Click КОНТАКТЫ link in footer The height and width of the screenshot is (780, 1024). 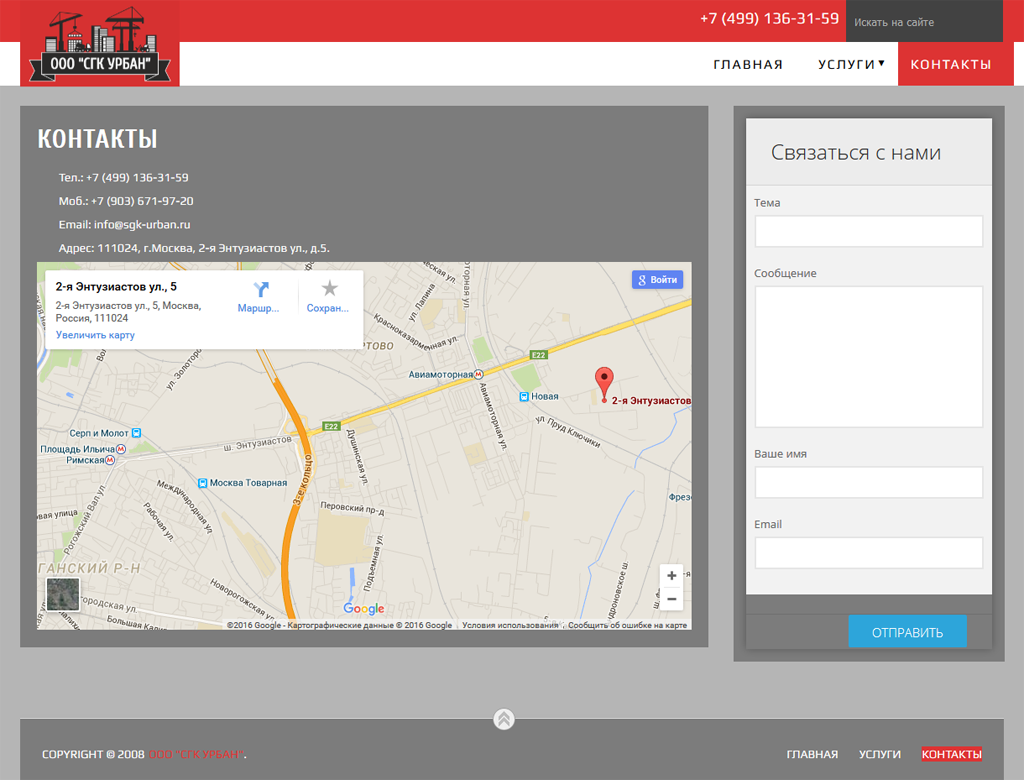tap(952, 754)
